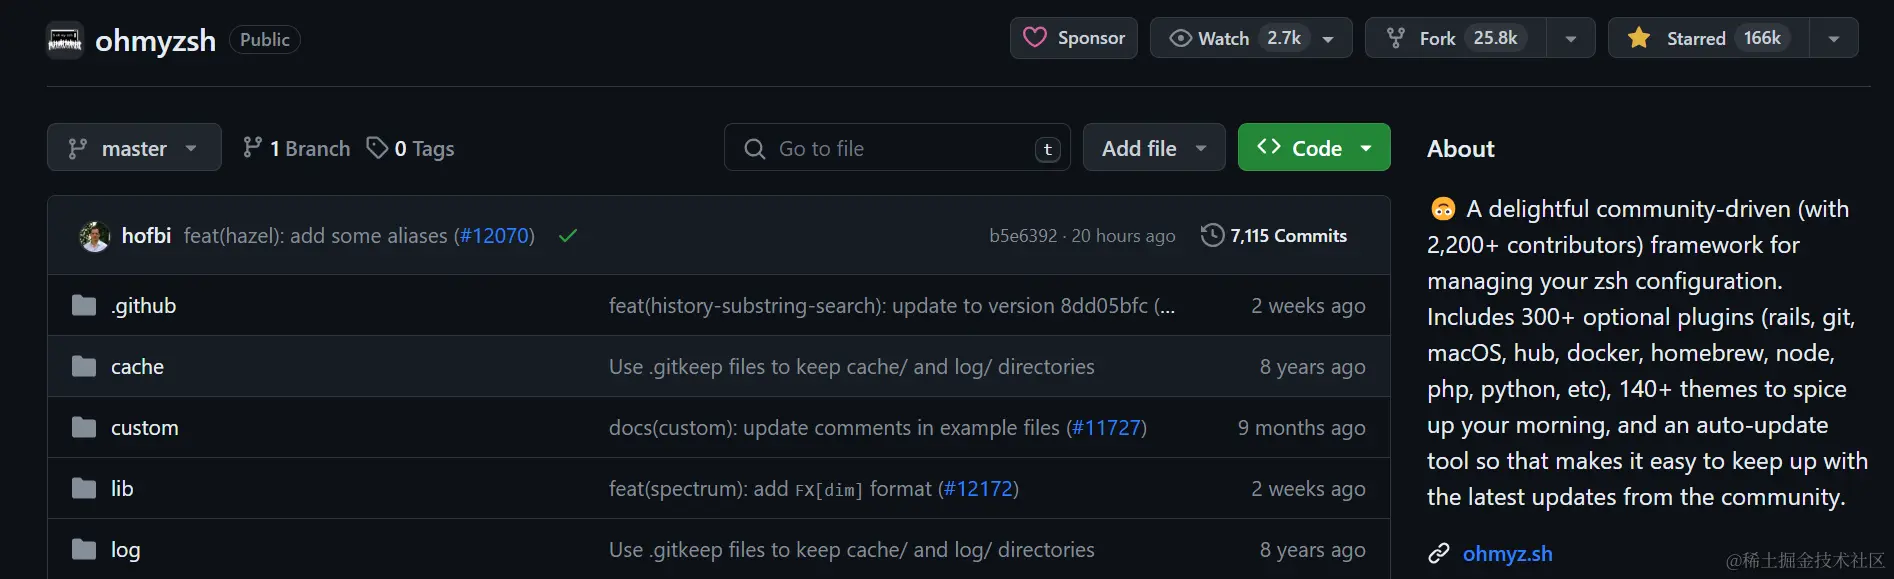This screenshot has width=1894, height=579.
Task: Click the Public visibility badge
Action: [x=265, y=39]
